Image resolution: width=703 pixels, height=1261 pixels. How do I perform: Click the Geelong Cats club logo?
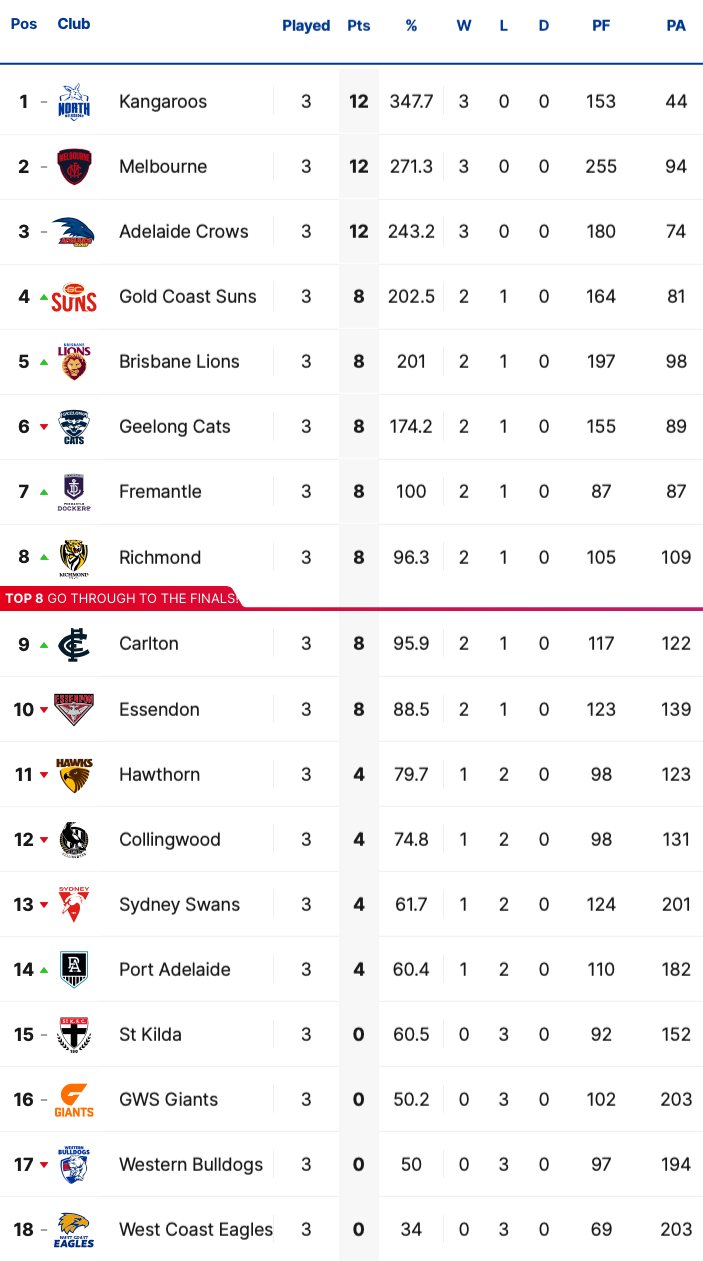click(x=74, y=427)
